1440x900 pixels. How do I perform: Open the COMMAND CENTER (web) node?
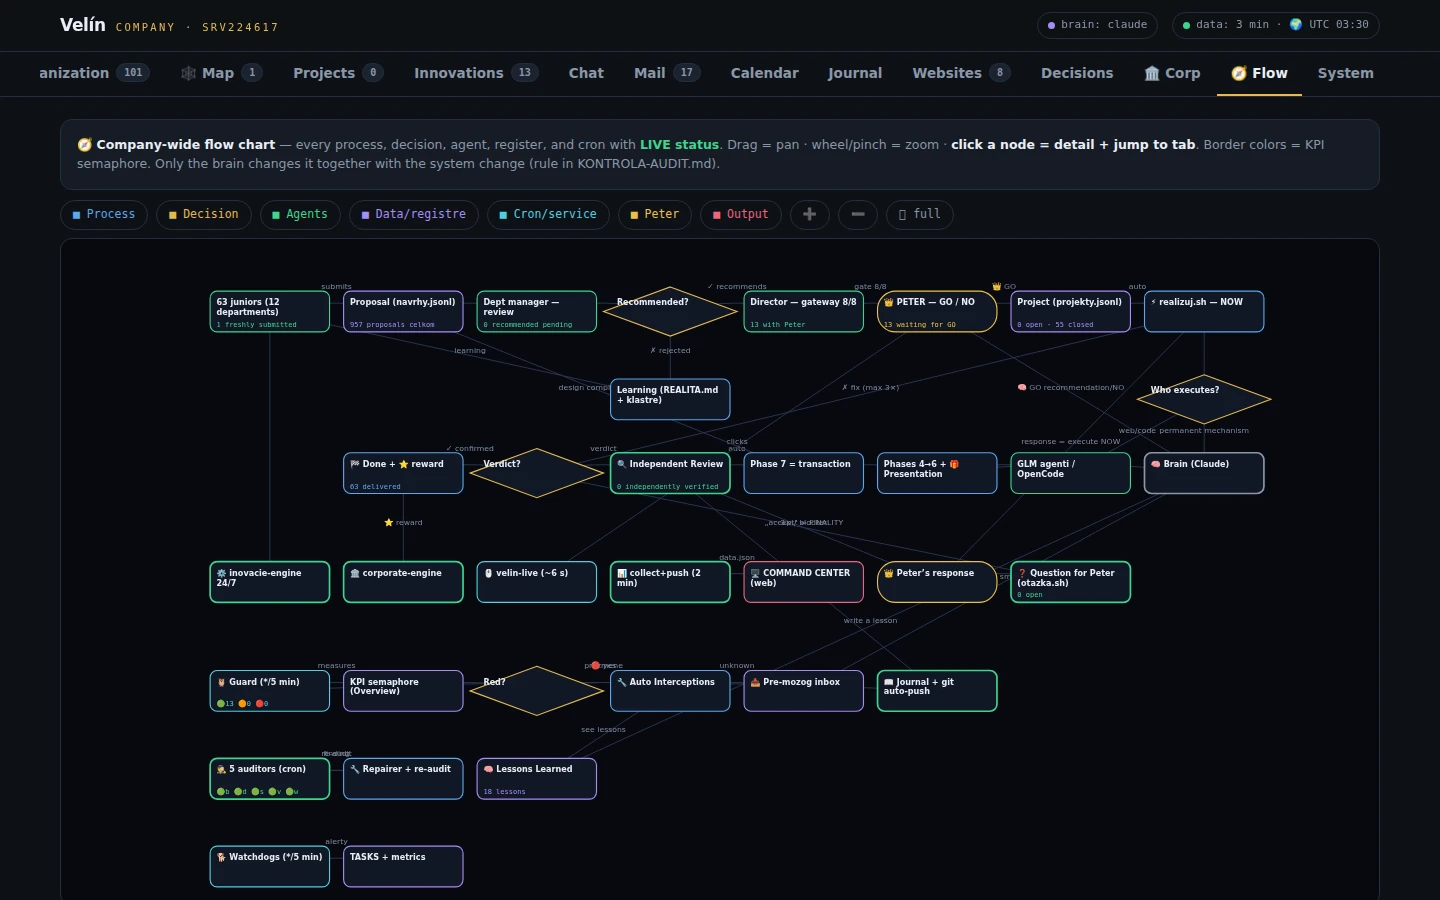pyautogui.click(x=804, y=582)
